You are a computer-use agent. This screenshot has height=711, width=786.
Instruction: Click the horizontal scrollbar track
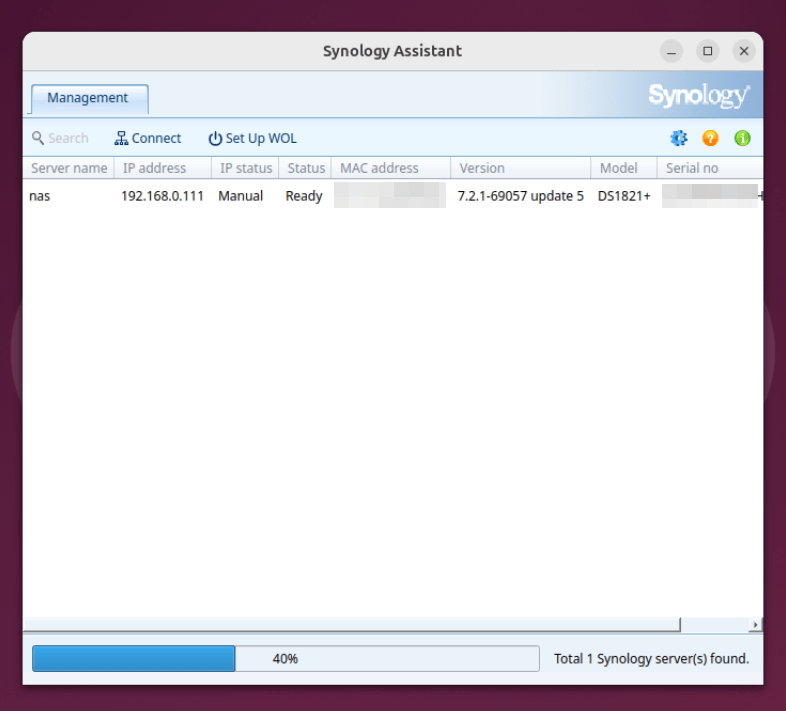click(x=714, y=625)
